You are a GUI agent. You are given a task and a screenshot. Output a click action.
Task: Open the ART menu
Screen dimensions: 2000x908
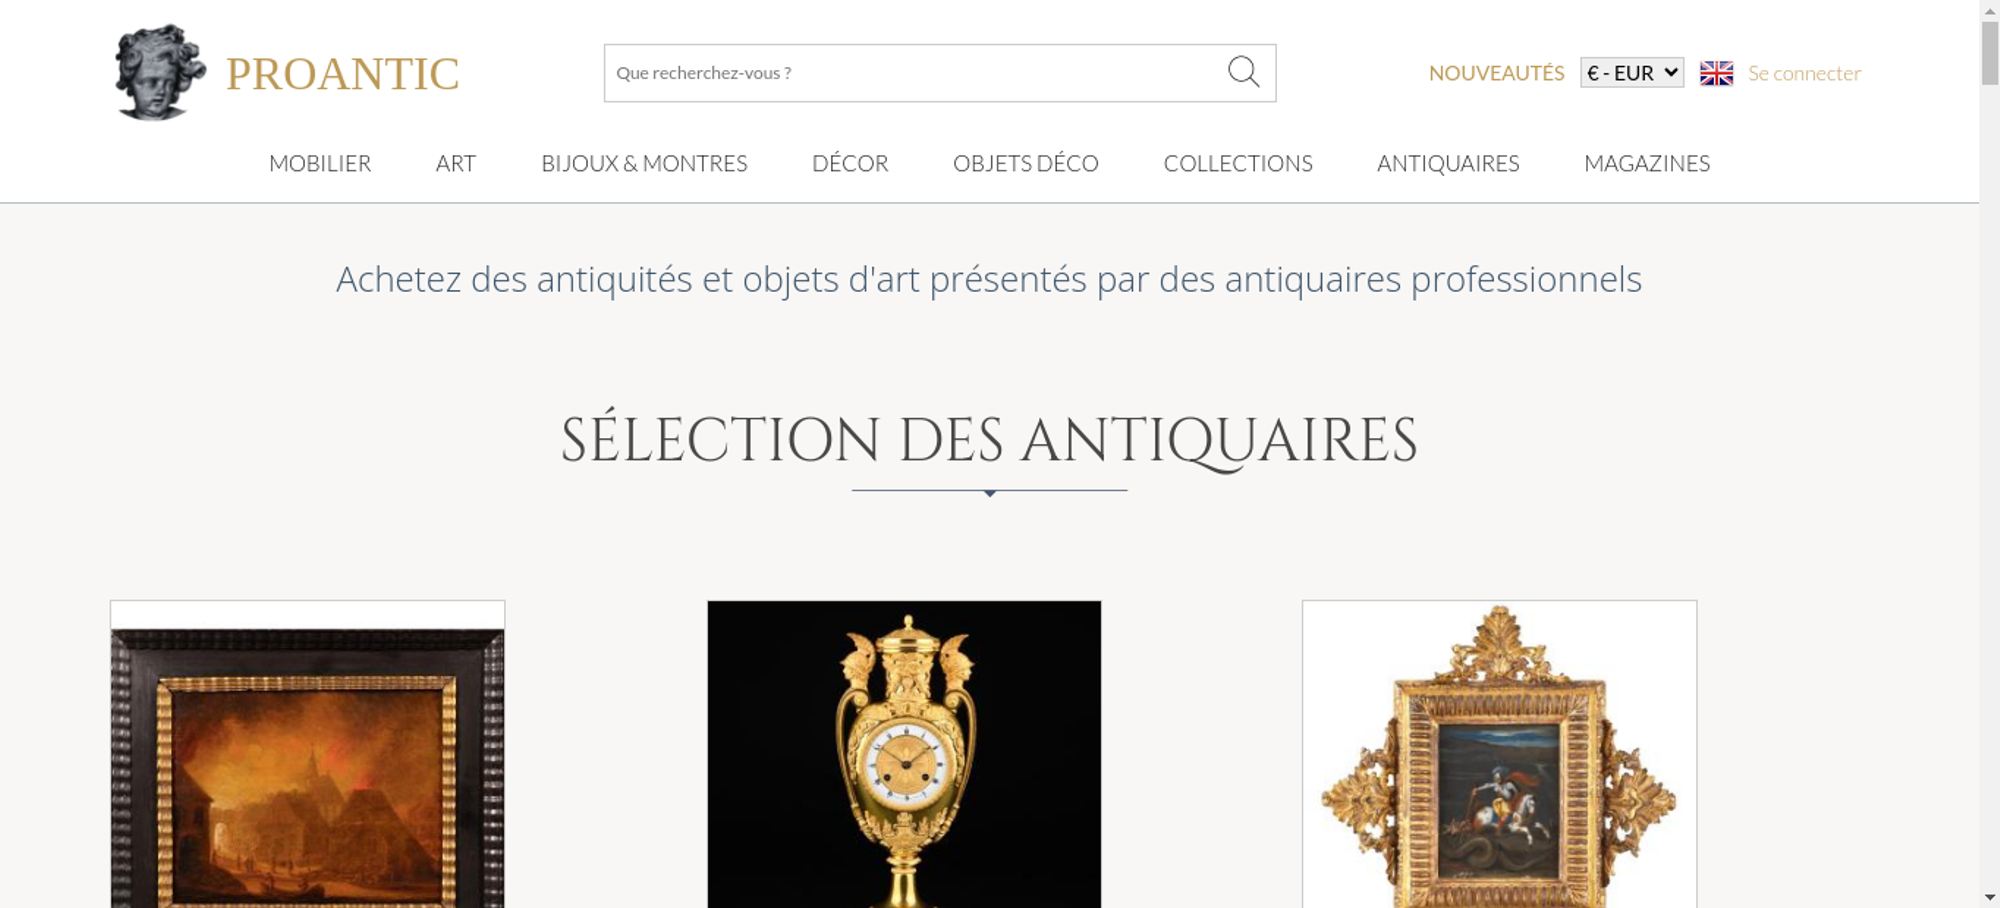tap(456, 163)
